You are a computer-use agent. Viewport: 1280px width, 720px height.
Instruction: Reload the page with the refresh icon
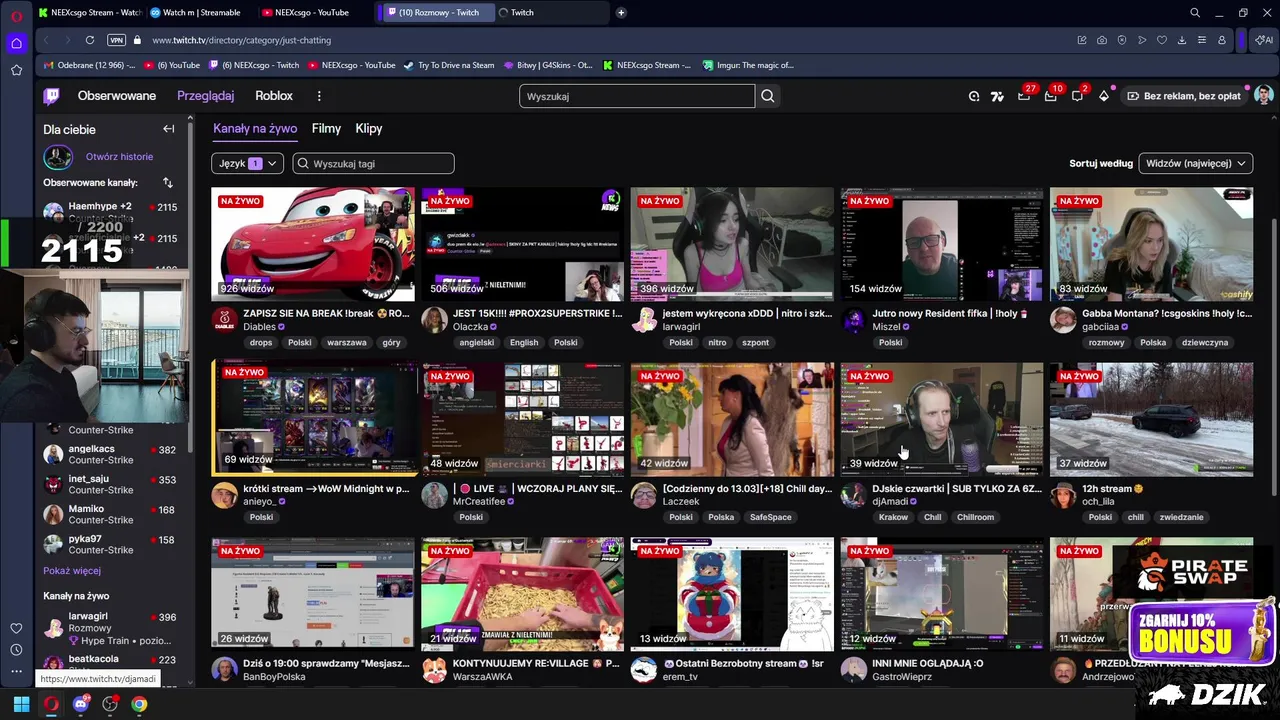point(90,40)
